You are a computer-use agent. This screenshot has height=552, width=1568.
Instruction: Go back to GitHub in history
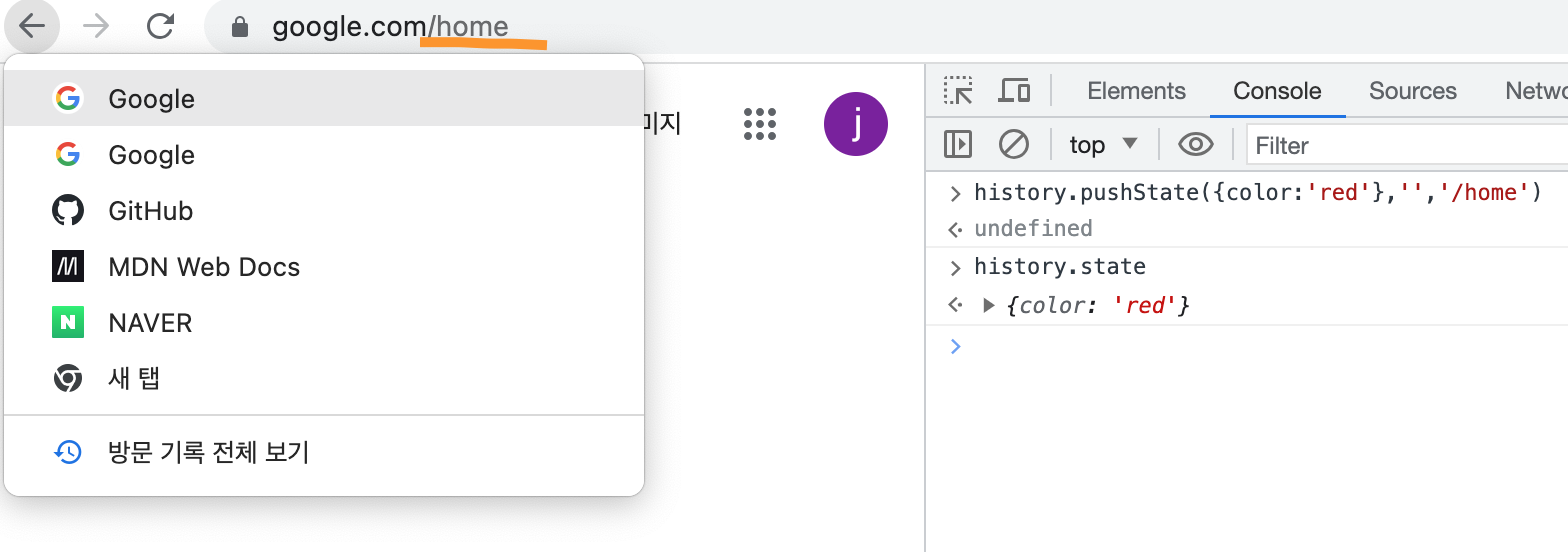pyautogui.click(x=324, y=211)
